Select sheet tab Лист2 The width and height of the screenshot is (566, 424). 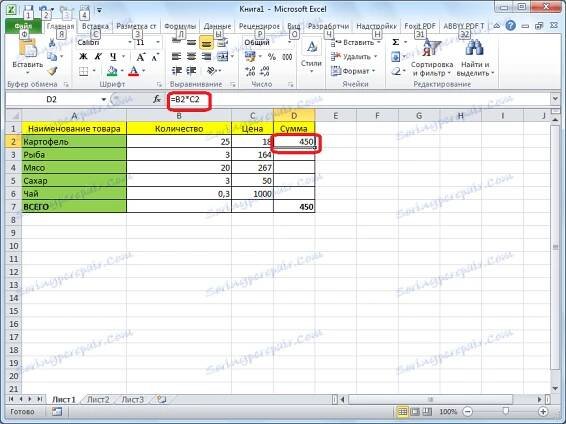tap(98, 399)
